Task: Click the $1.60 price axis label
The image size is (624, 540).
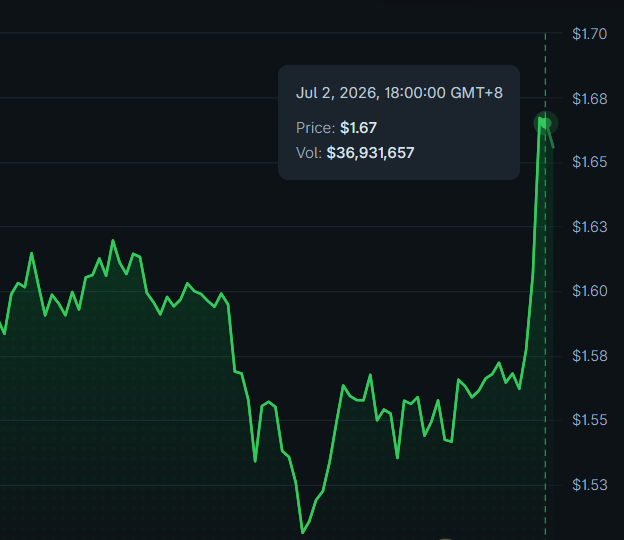Action: point(589,291)
